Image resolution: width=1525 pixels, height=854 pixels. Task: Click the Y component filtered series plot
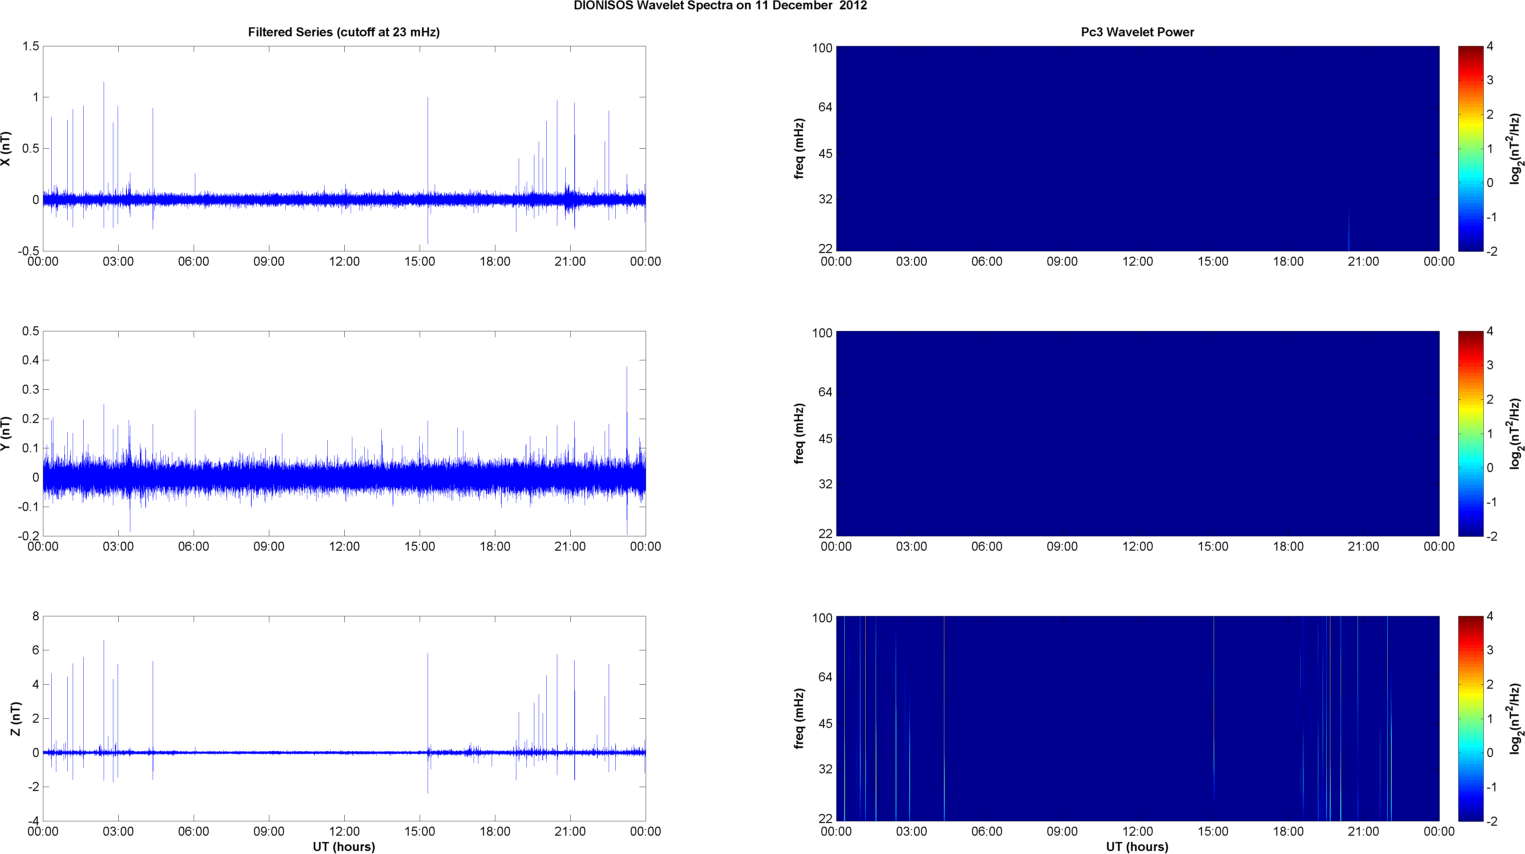click(344, 433)
